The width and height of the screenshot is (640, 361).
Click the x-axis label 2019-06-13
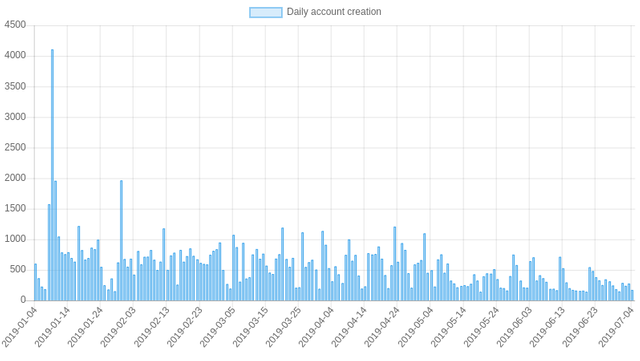point(548,327)
